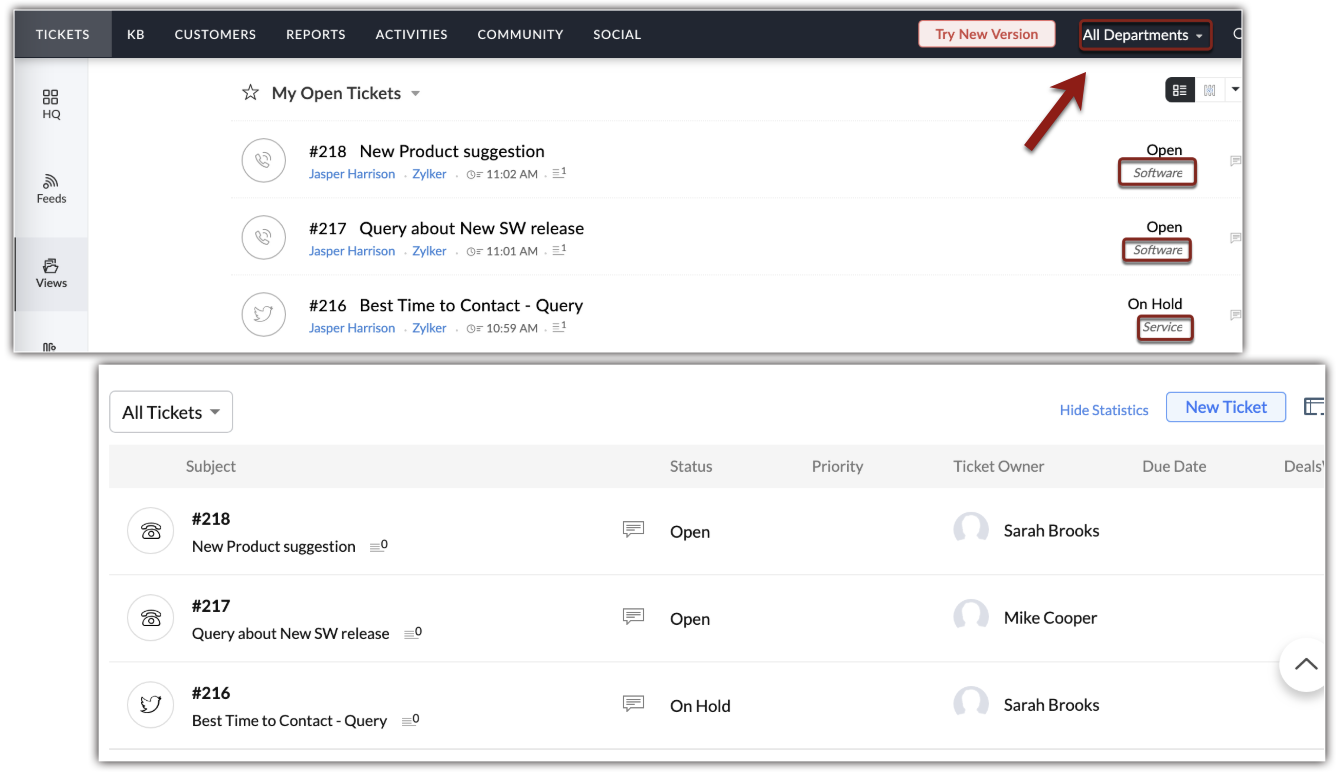This screenshot has height=774, width=1338.
Task: Click comment icon on ticket #217 row
Action: 633,617
